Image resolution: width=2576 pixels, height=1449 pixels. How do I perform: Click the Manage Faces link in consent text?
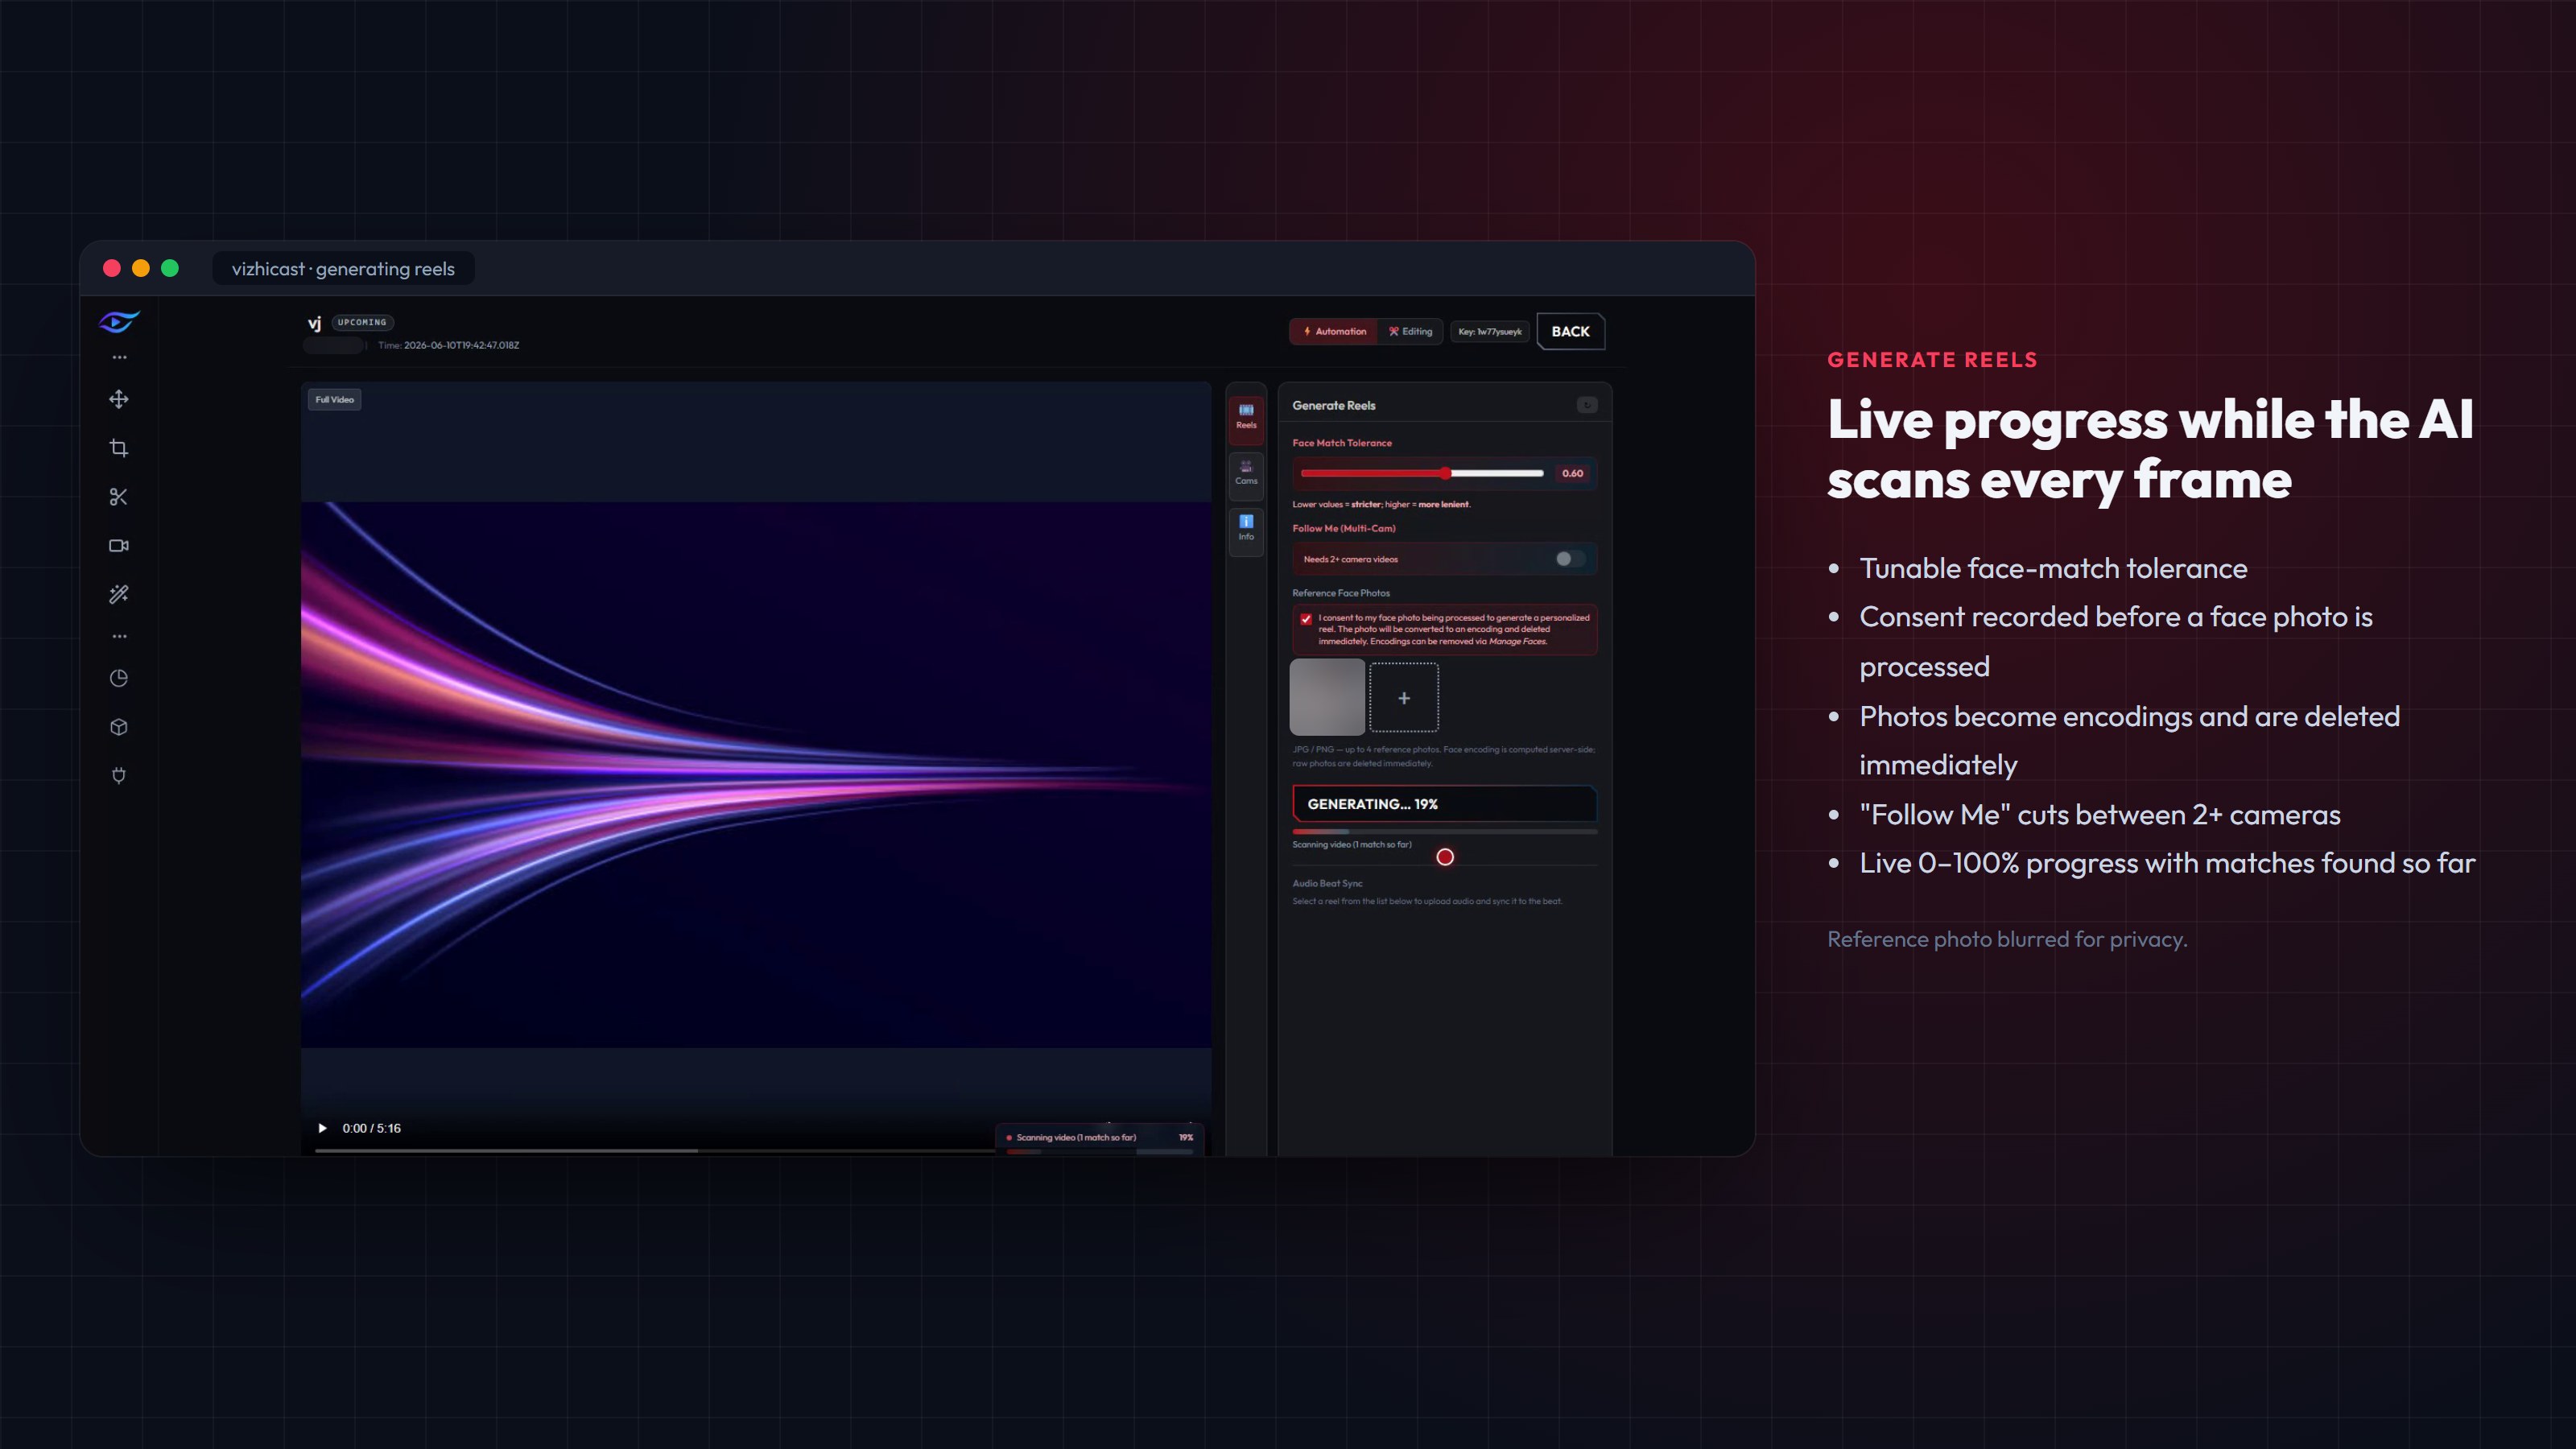point(1518,641)
